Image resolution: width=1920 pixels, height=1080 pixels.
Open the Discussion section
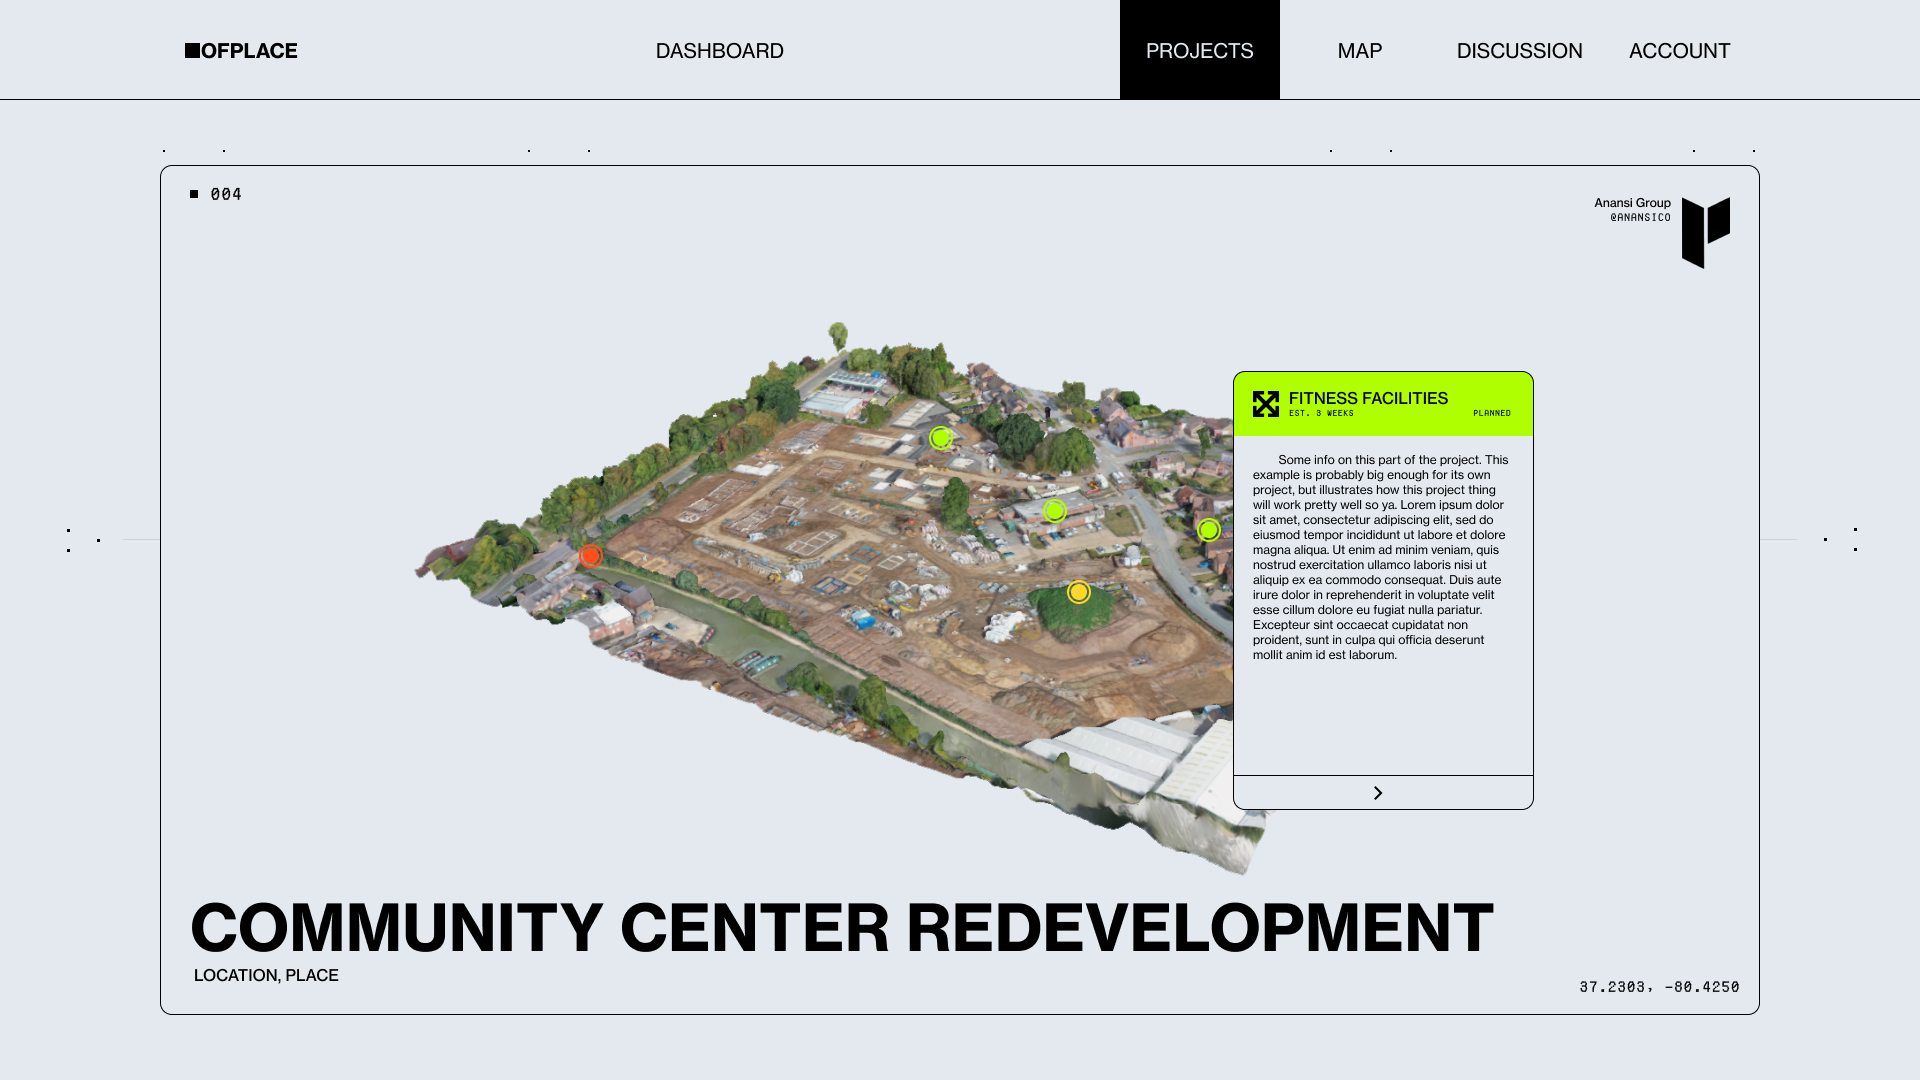coord(1519,51)
